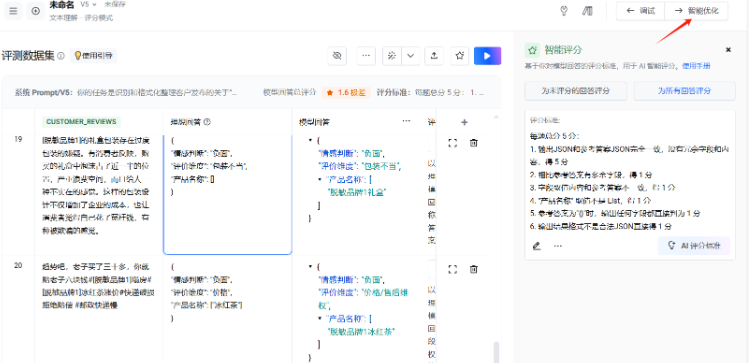Click the book/docs icon in the top bar
Screen dimensions: 753x363
pos(587,11)
